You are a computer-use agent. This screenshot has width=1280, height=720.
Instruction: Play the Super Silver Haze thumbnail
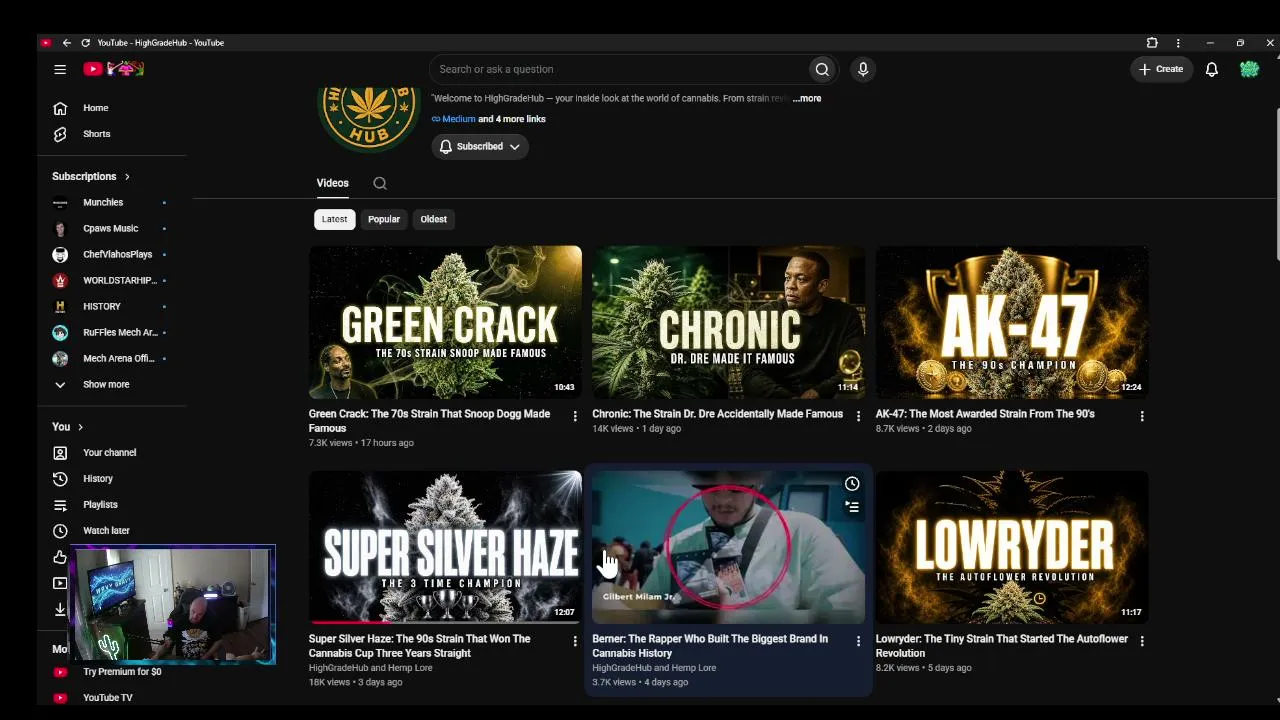(x=445, y=547)
